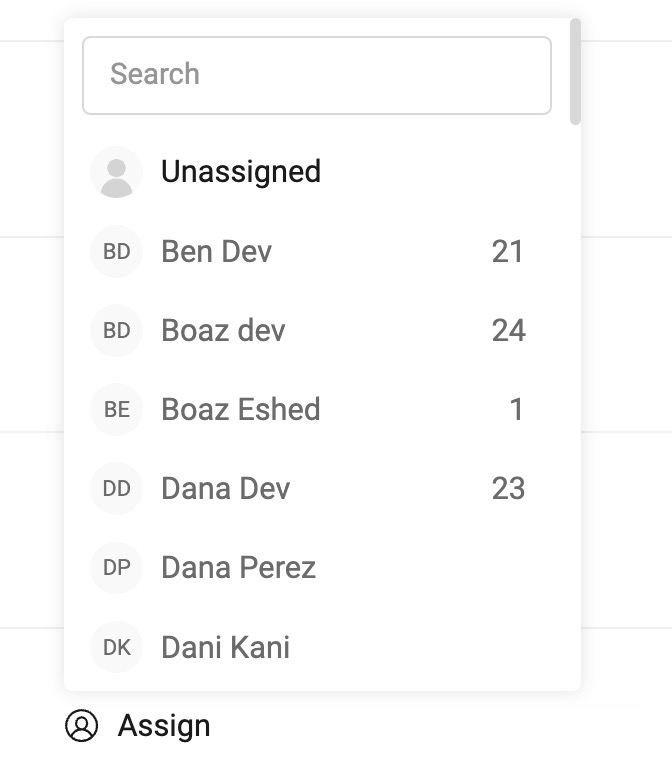Select Unassigned from the list
This screenshot has width=672, height=768.
point(317,172)
